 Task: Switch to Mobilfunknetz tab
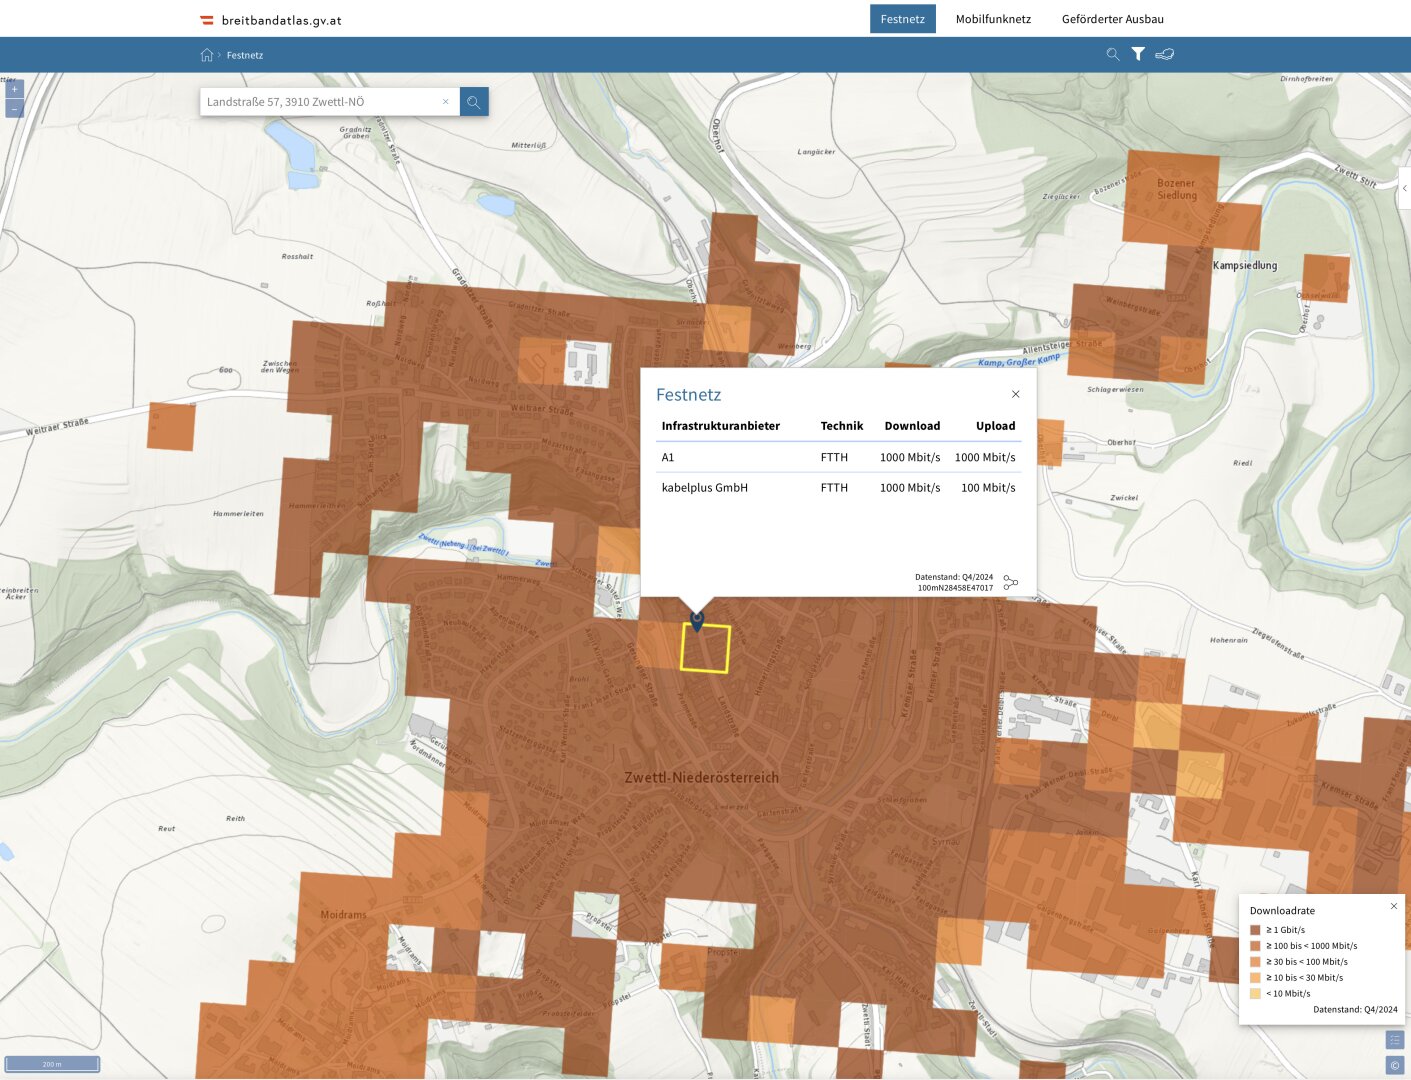coord(993,19)
